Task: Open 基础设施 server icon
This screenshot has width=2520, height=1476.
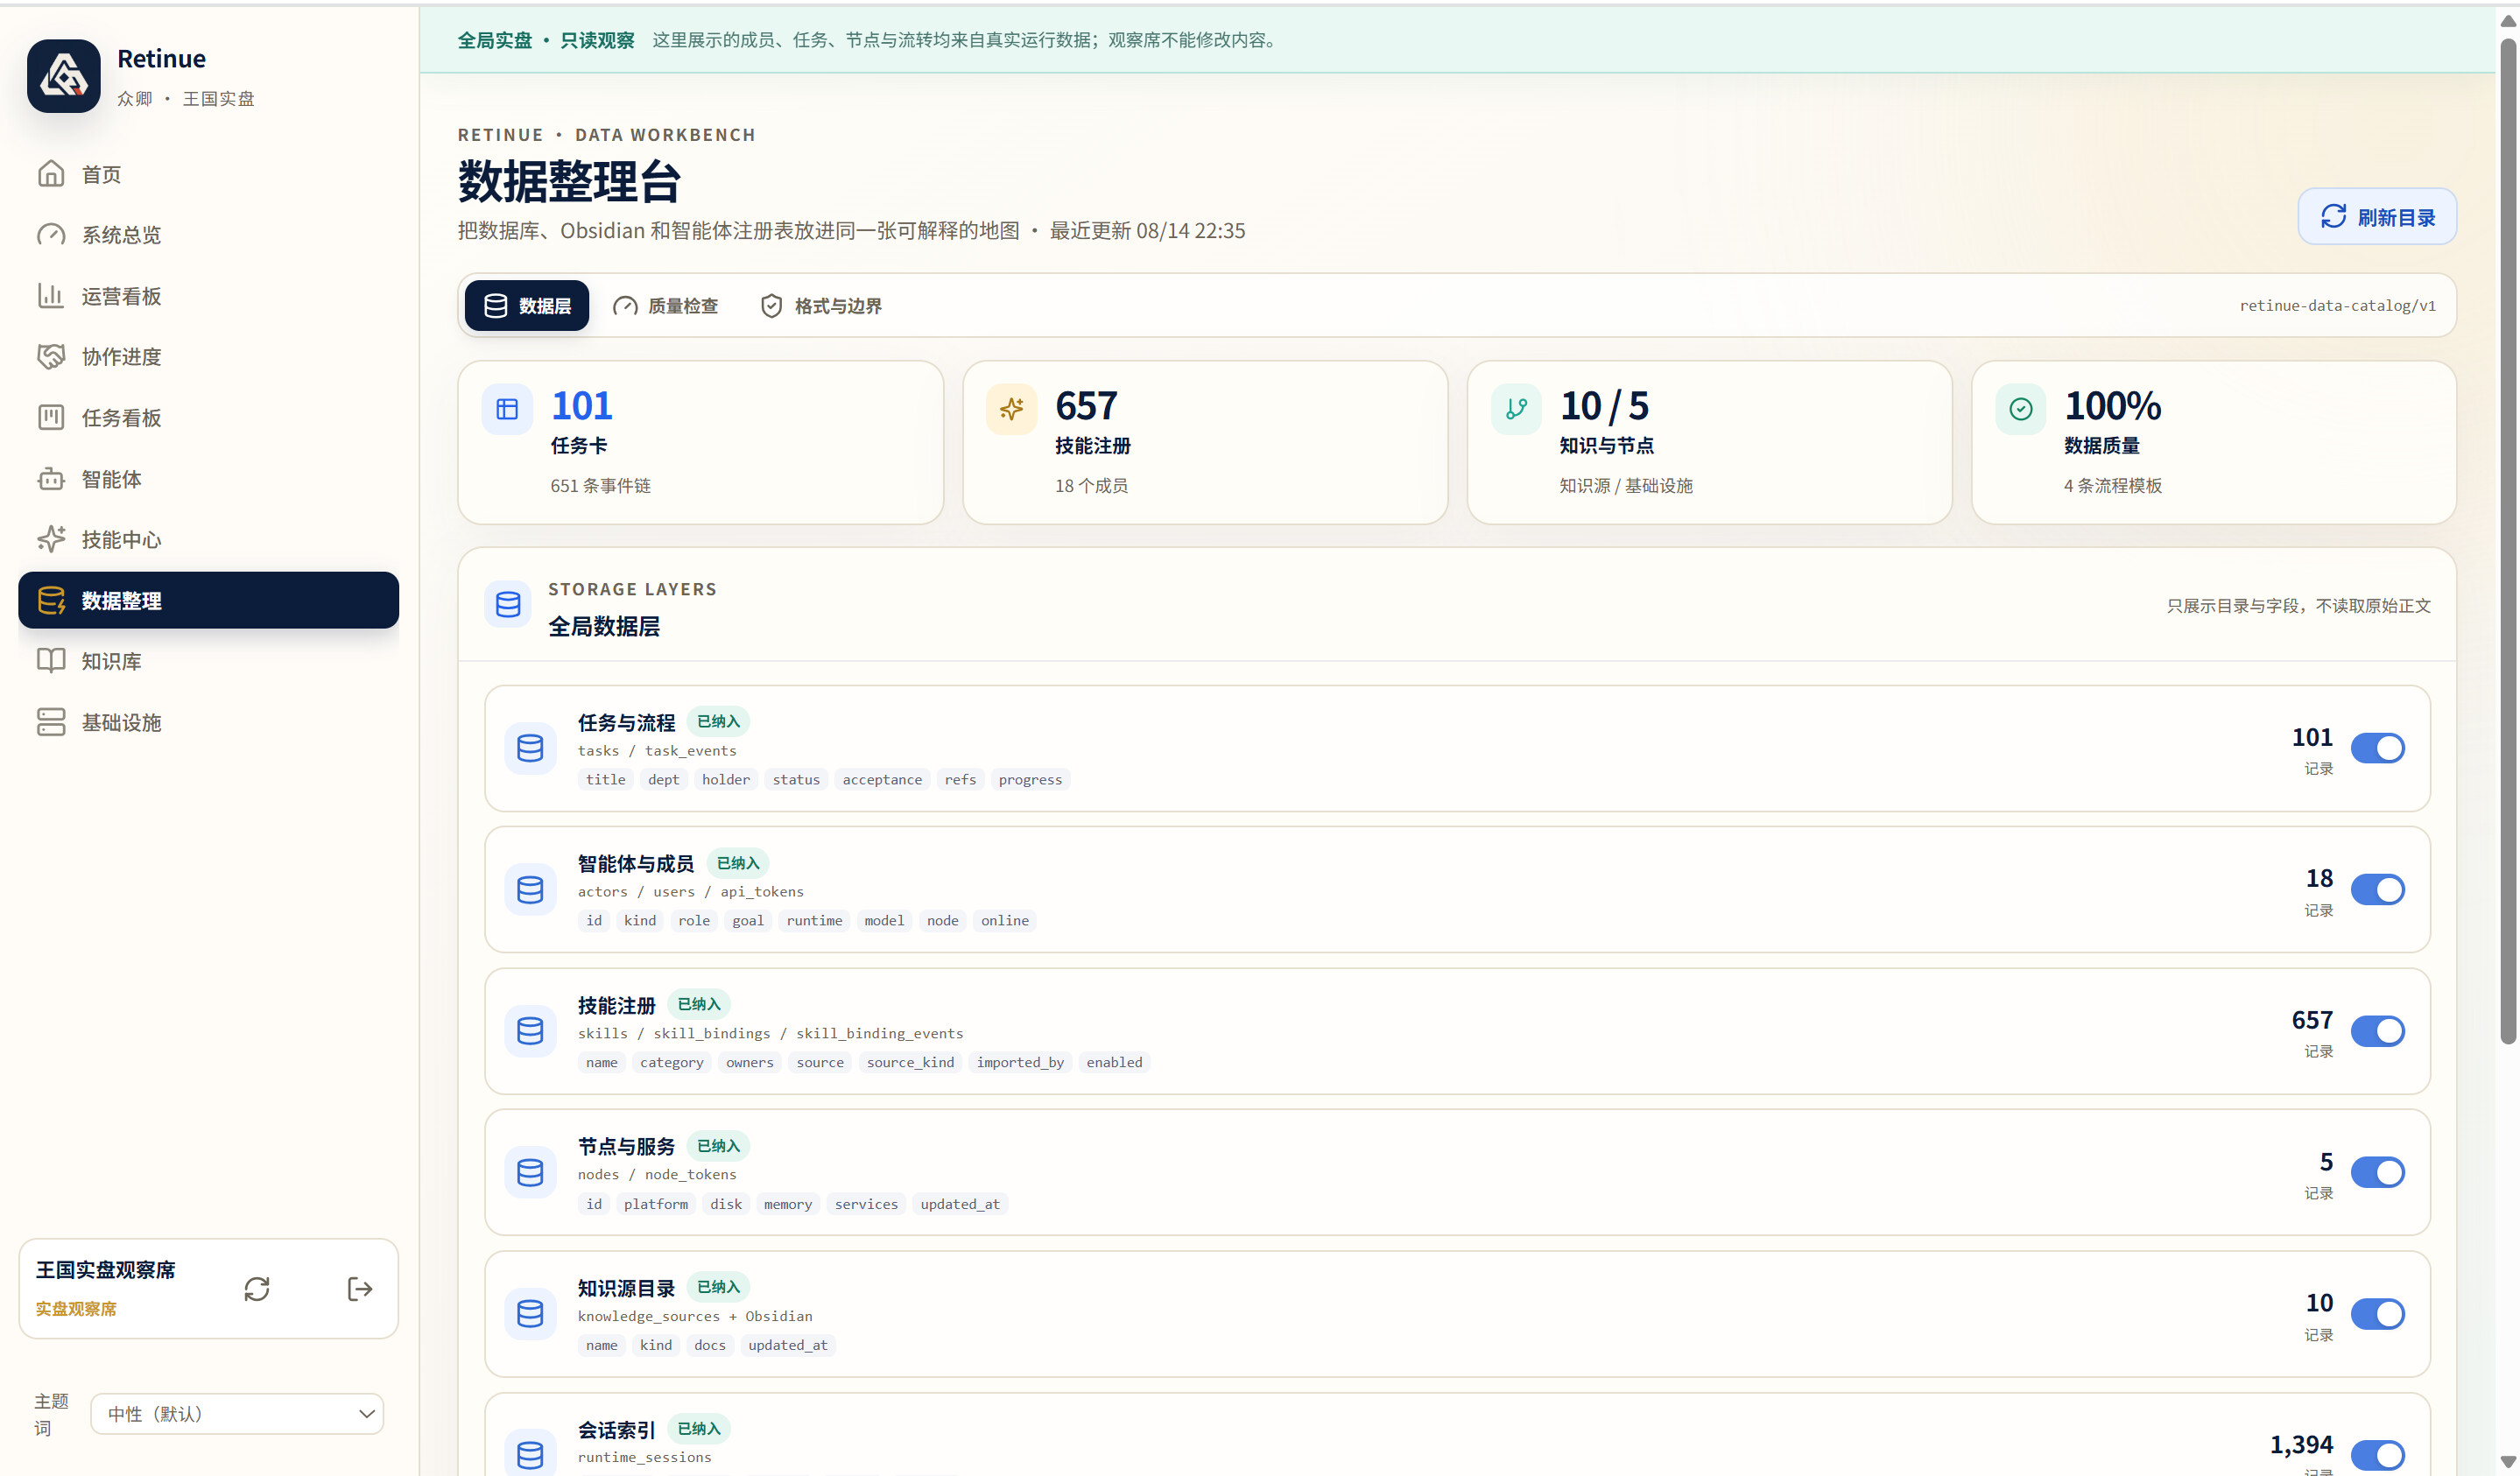Action: (51, 722)
